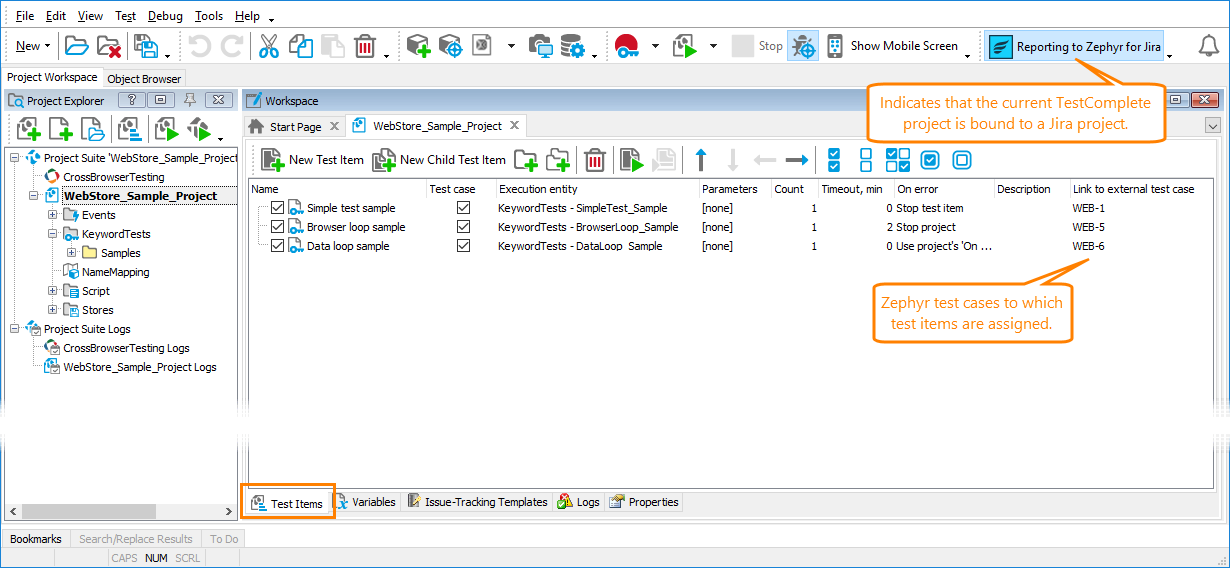
Task: Click Reporting to Zephyr for Jira button
Action: [x=1075, y=46]
